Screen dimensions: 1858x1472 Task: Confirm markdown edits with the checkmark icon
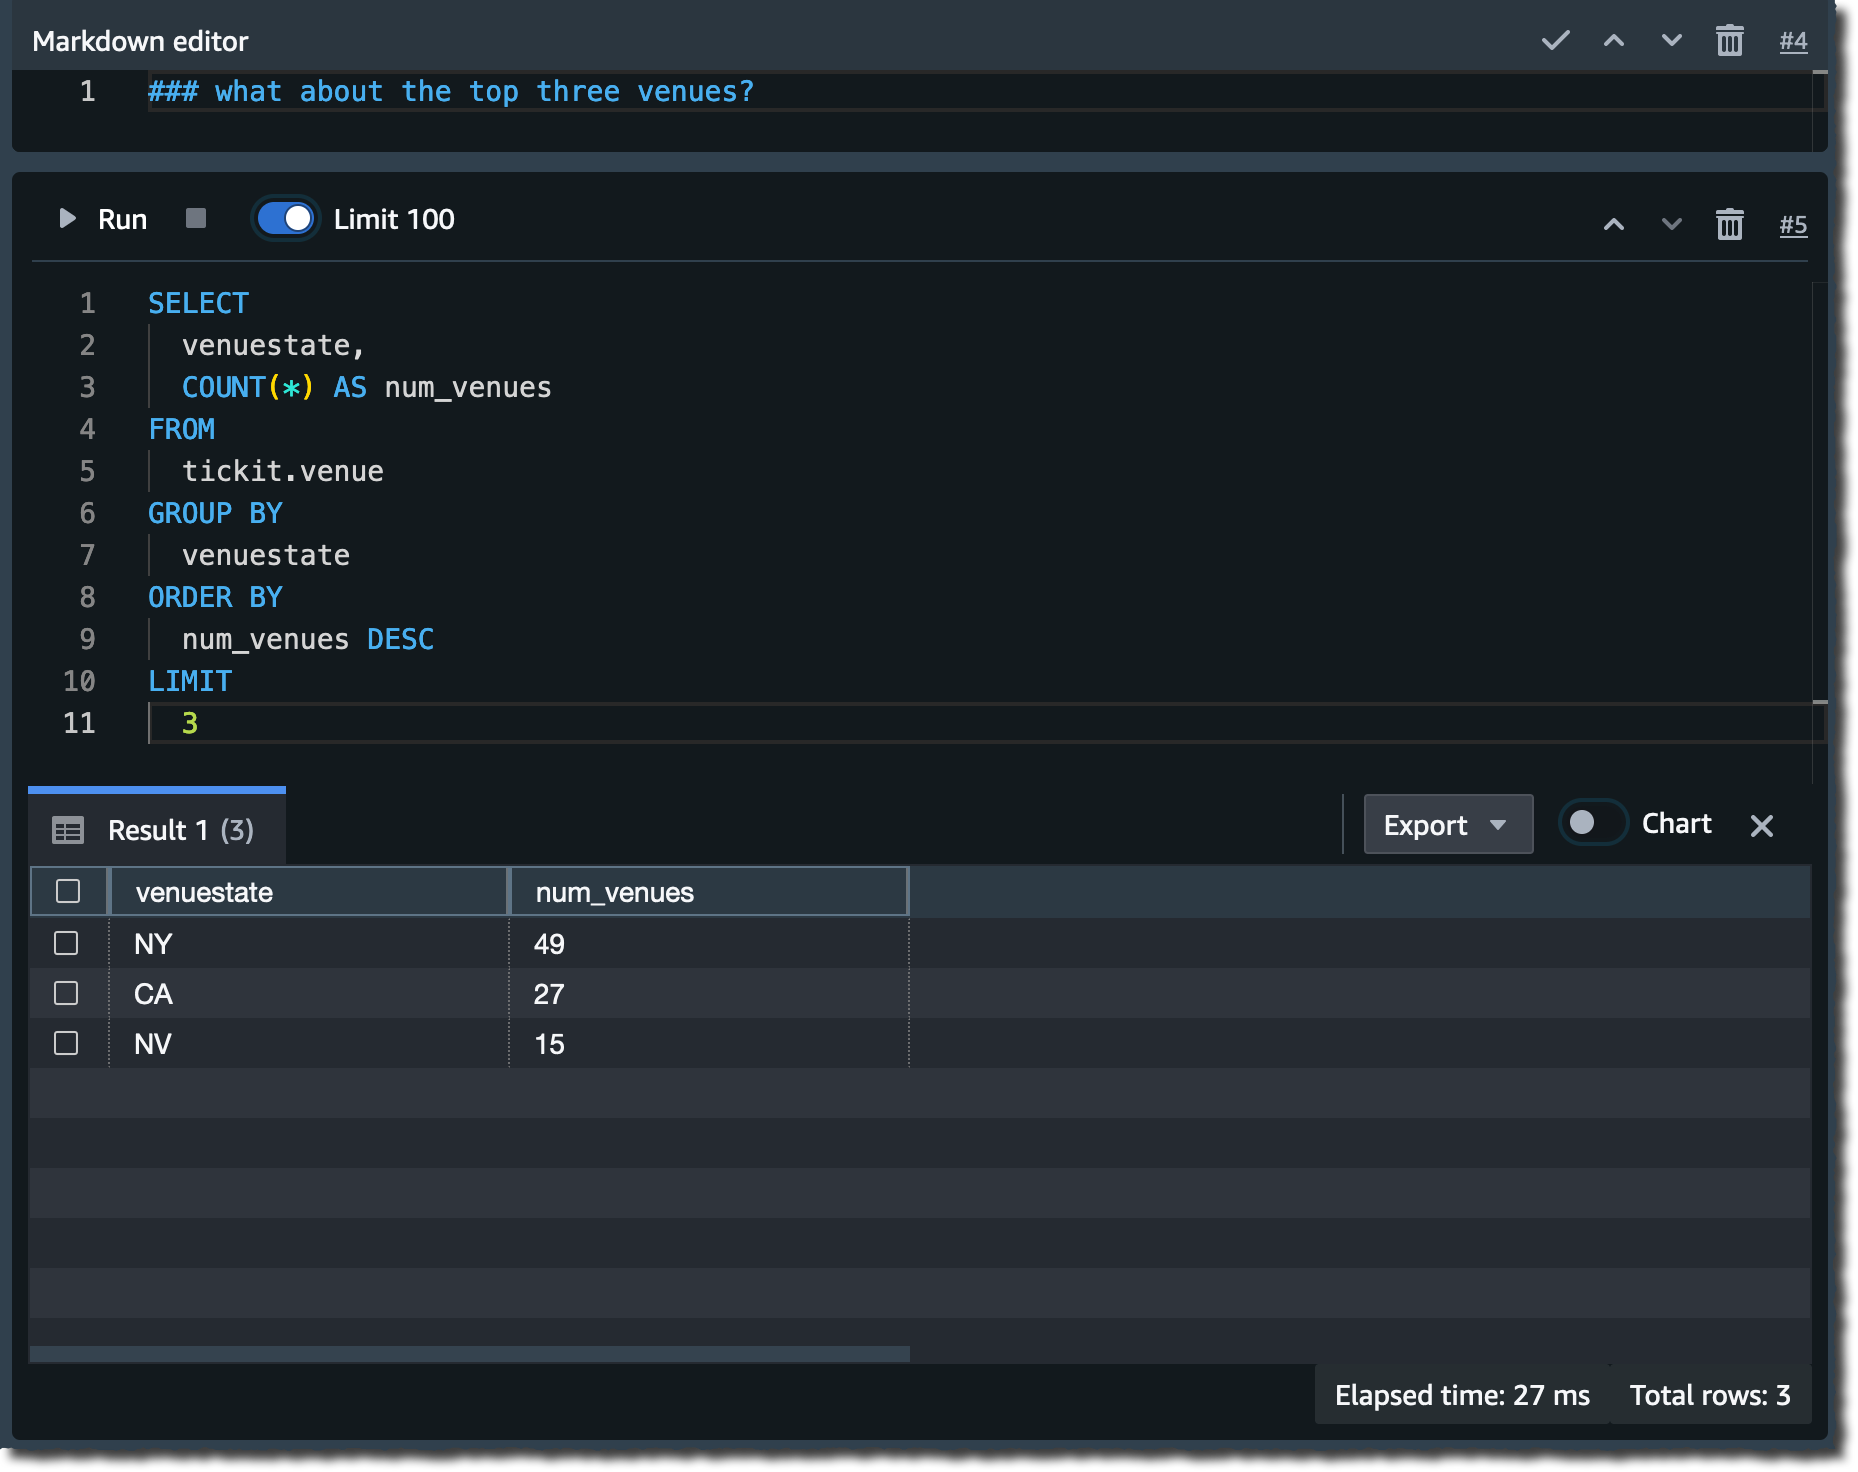(1555, 41)
